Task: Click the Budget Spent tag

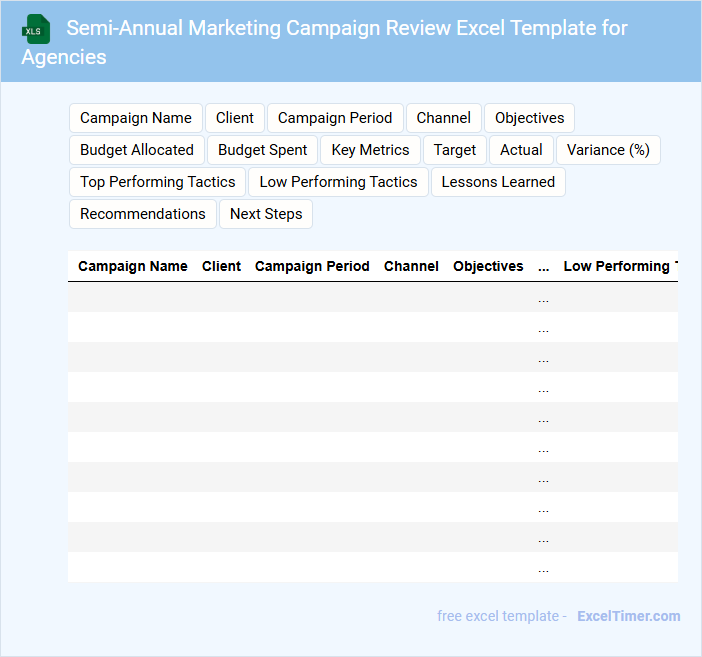Action: [263, 150]
